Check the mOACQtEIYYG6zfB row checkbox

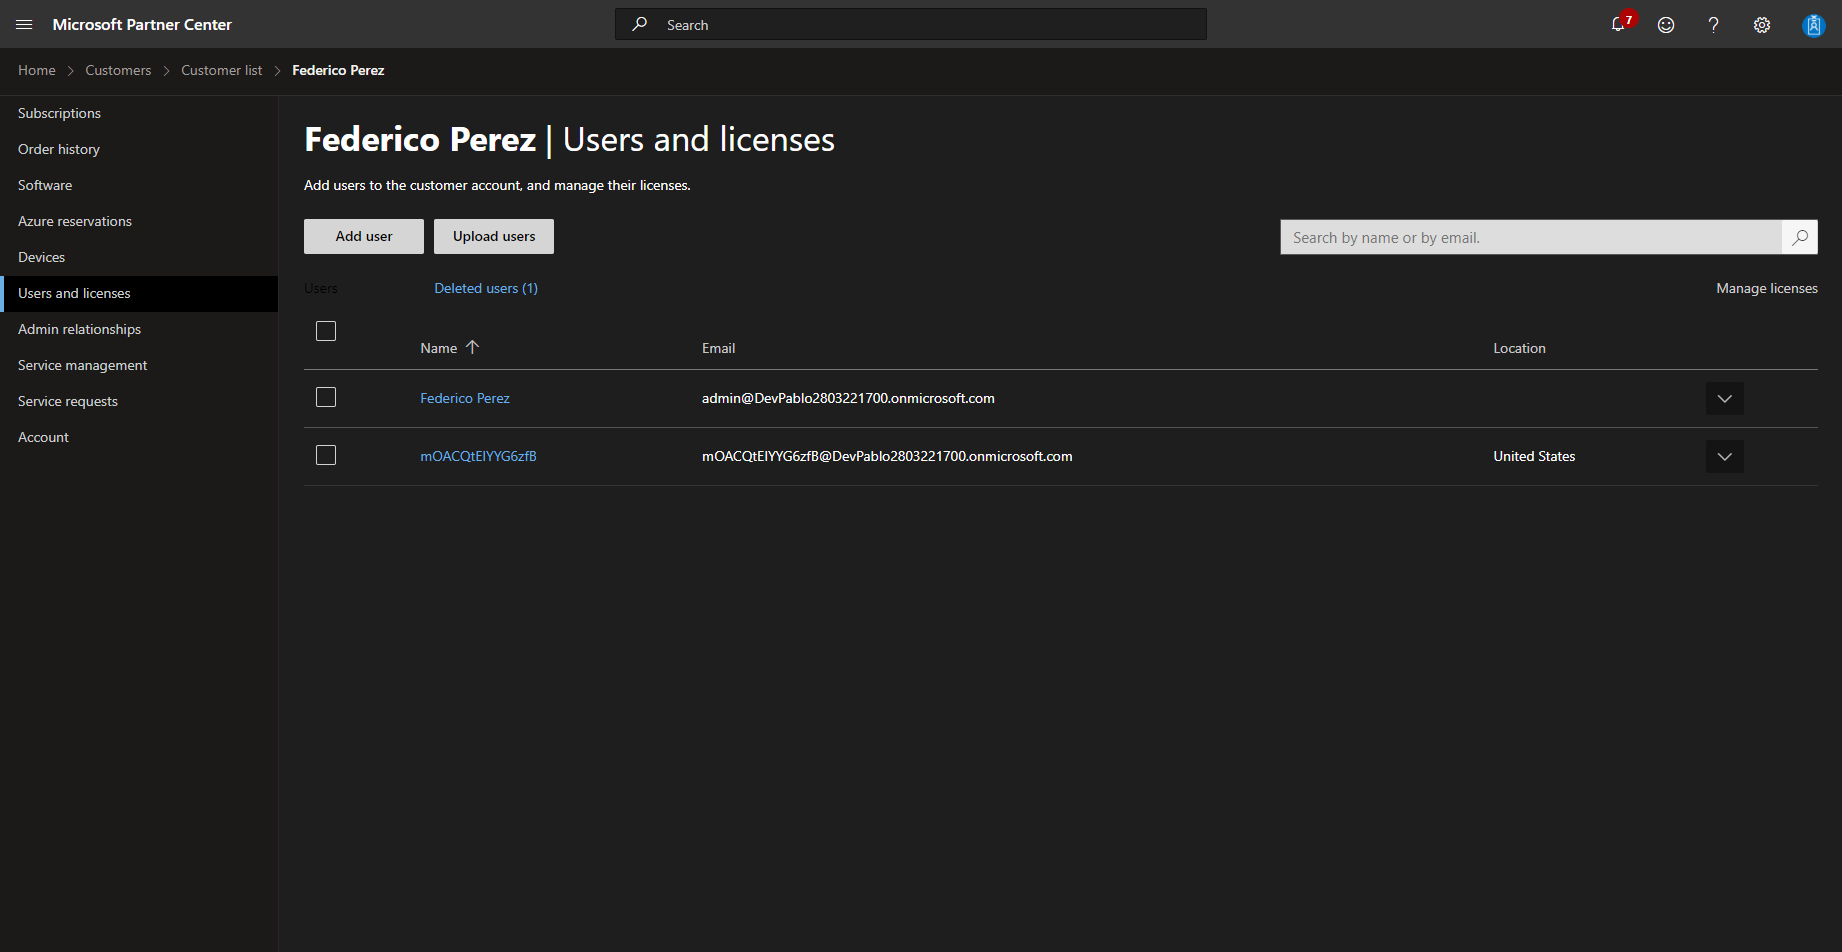coord(326,455)
